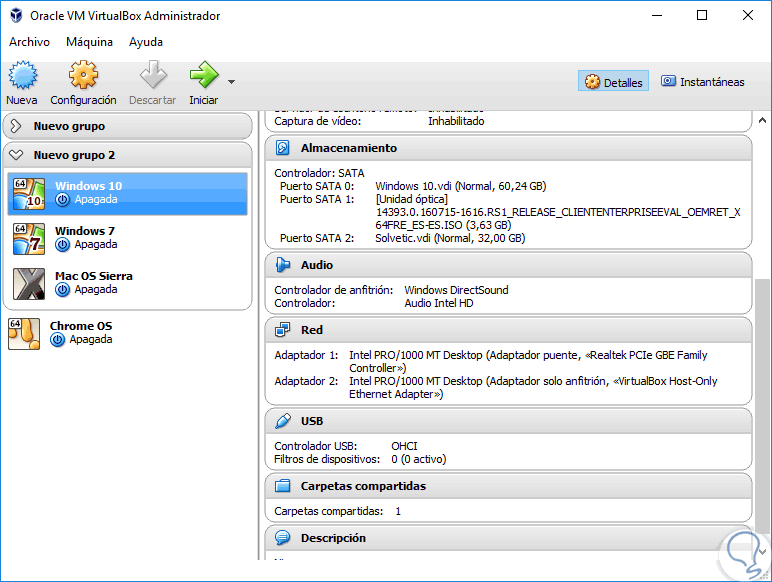Screen dimensions: 772x582
Task: Click the Carpetas compartidas folder icon
Action: [283, 486]
